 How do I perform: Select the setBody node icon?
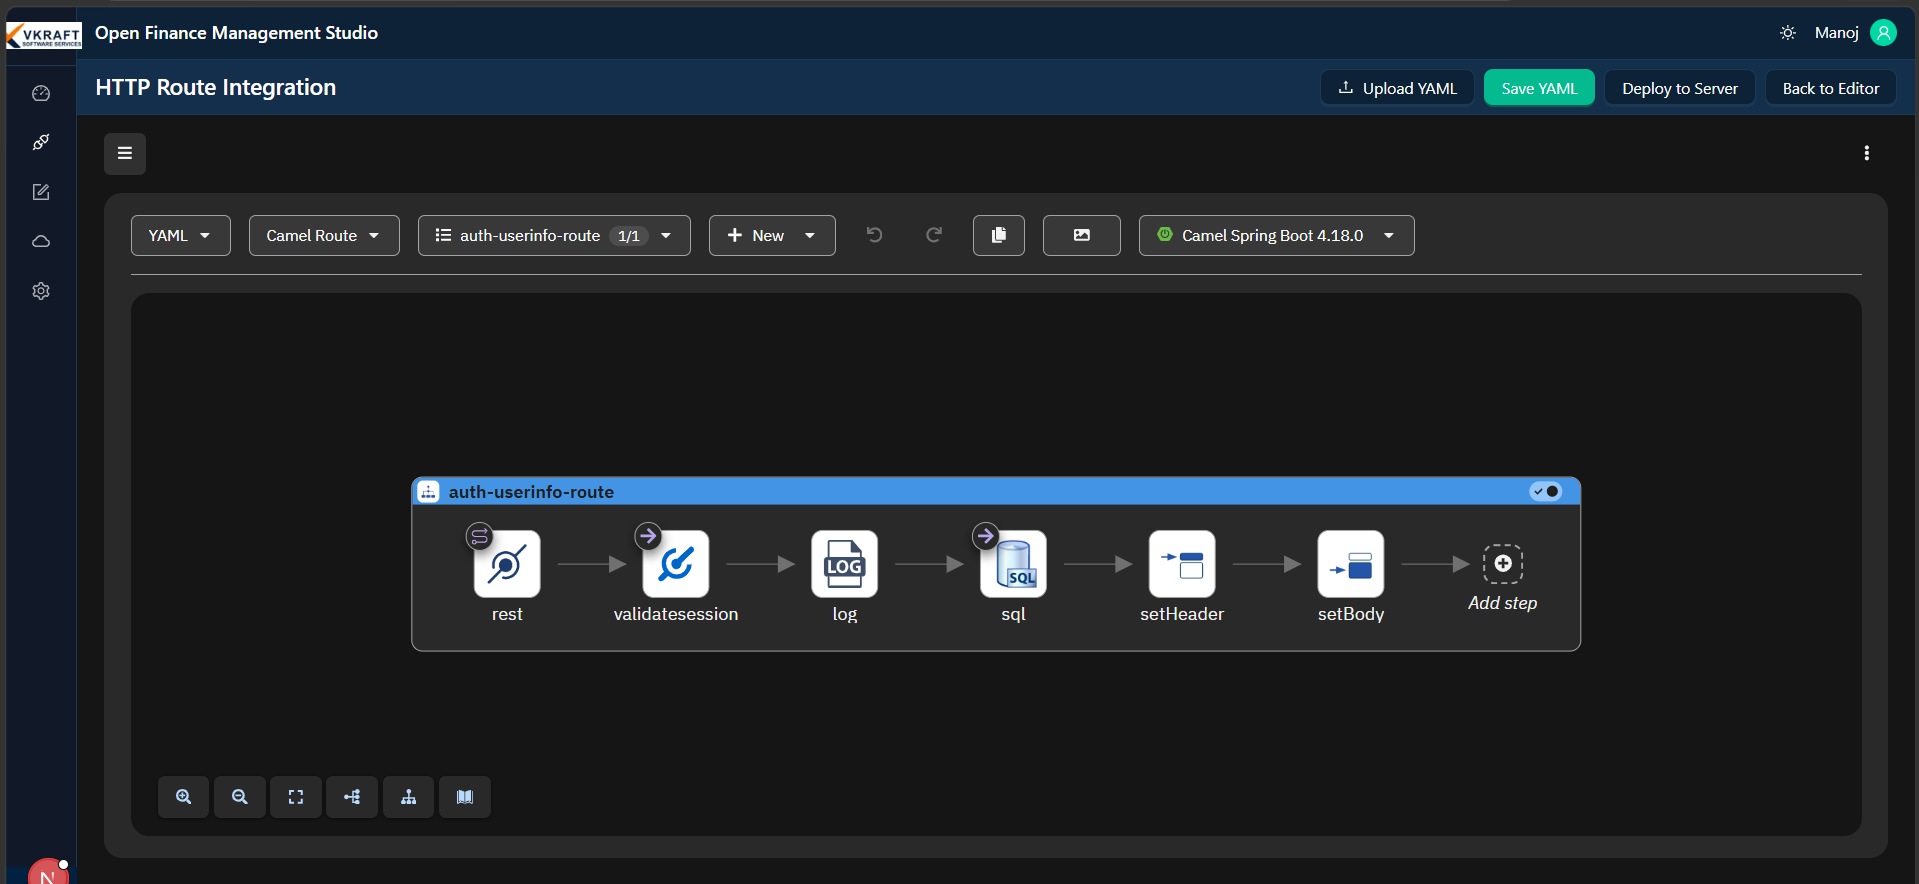tap(1351, 564)
